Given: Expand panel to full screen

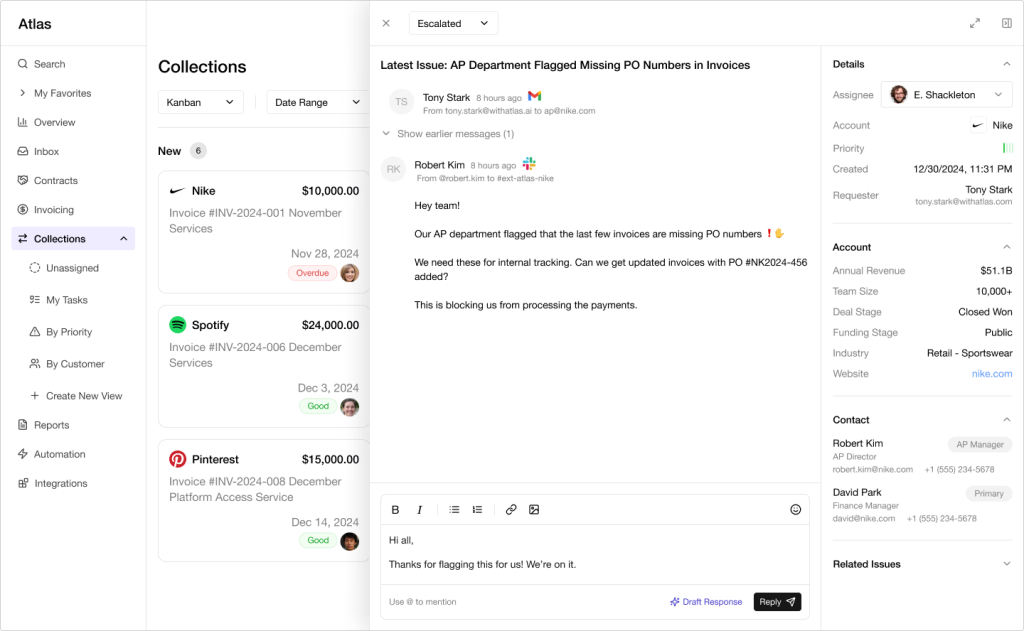Looking at the screenshot, I should pyautogui.click(x=975, y=24).
